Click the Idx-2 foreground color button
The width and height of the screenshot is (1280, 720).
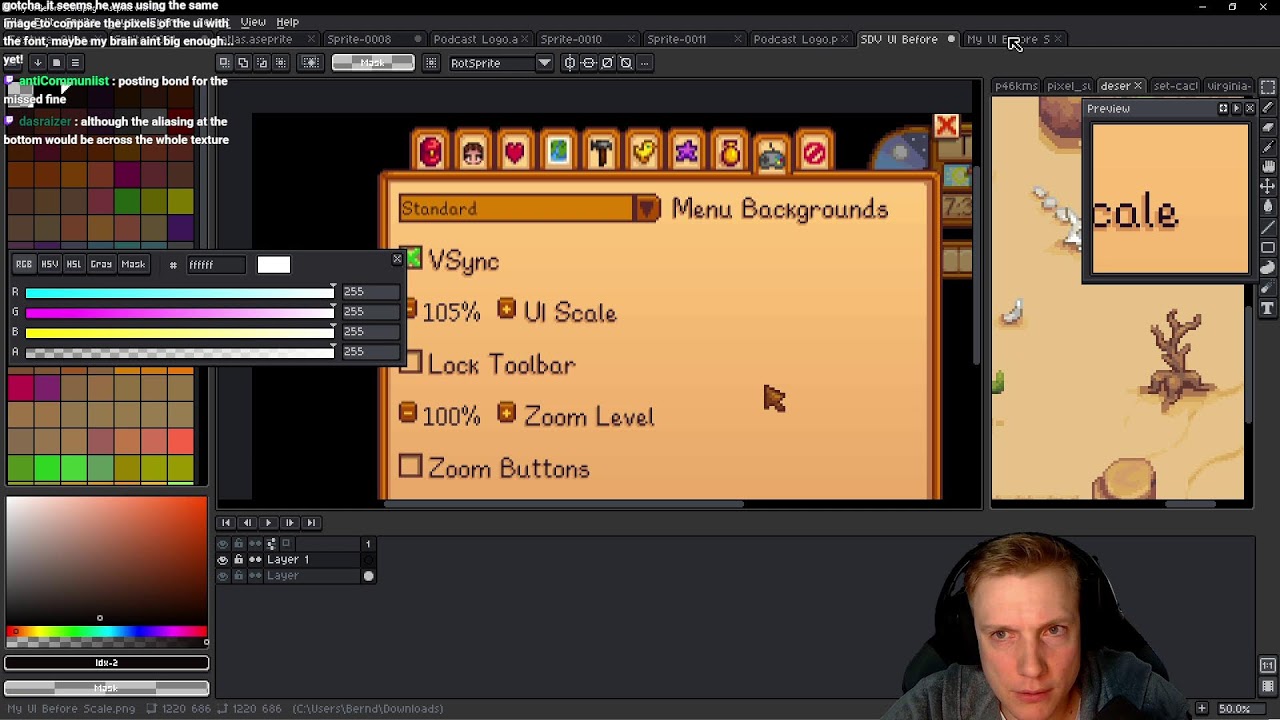(x=107, y=663)
